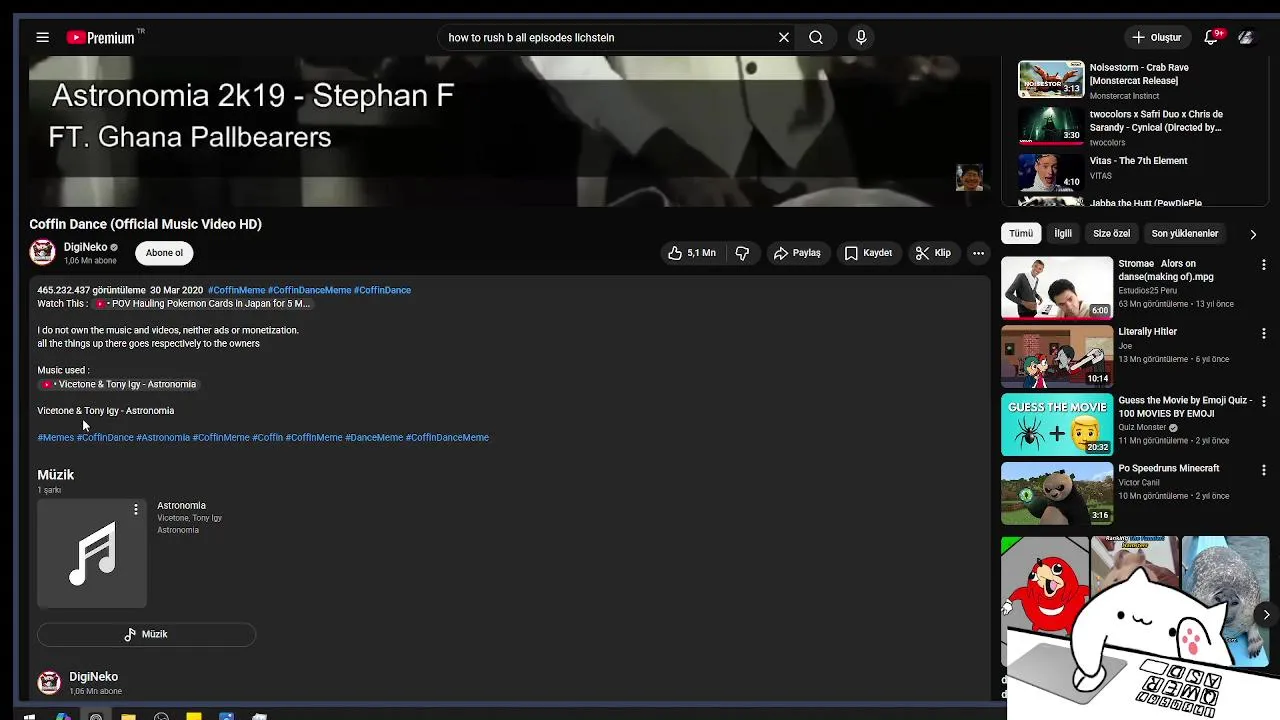Open Vicetone & Tony Igy Astronomia video link
Screen dimensions: 1280x720
119,384
